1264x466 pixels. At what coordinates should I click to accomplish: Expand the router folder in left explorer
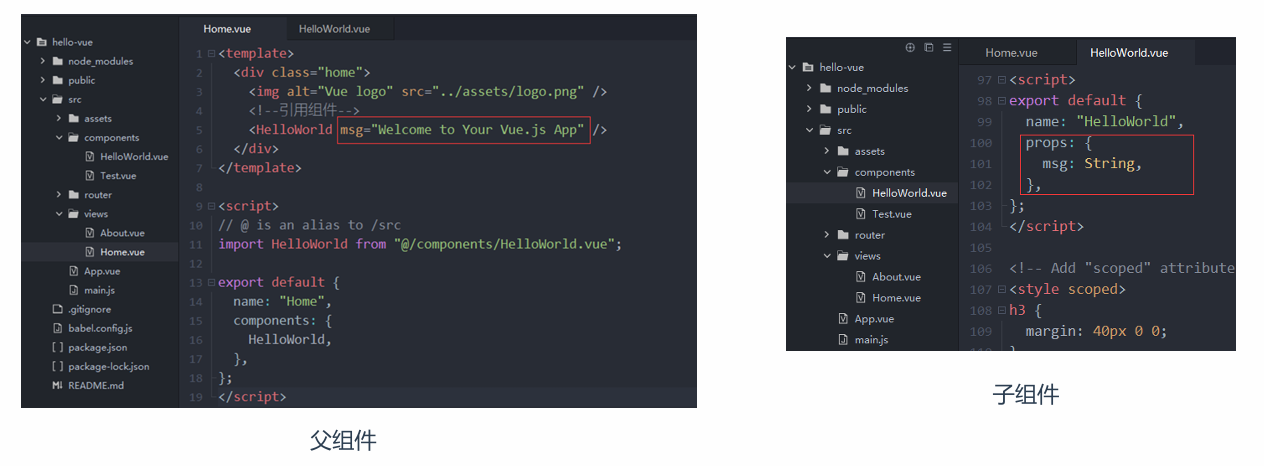pyautogui.click(x=59, y=195)
